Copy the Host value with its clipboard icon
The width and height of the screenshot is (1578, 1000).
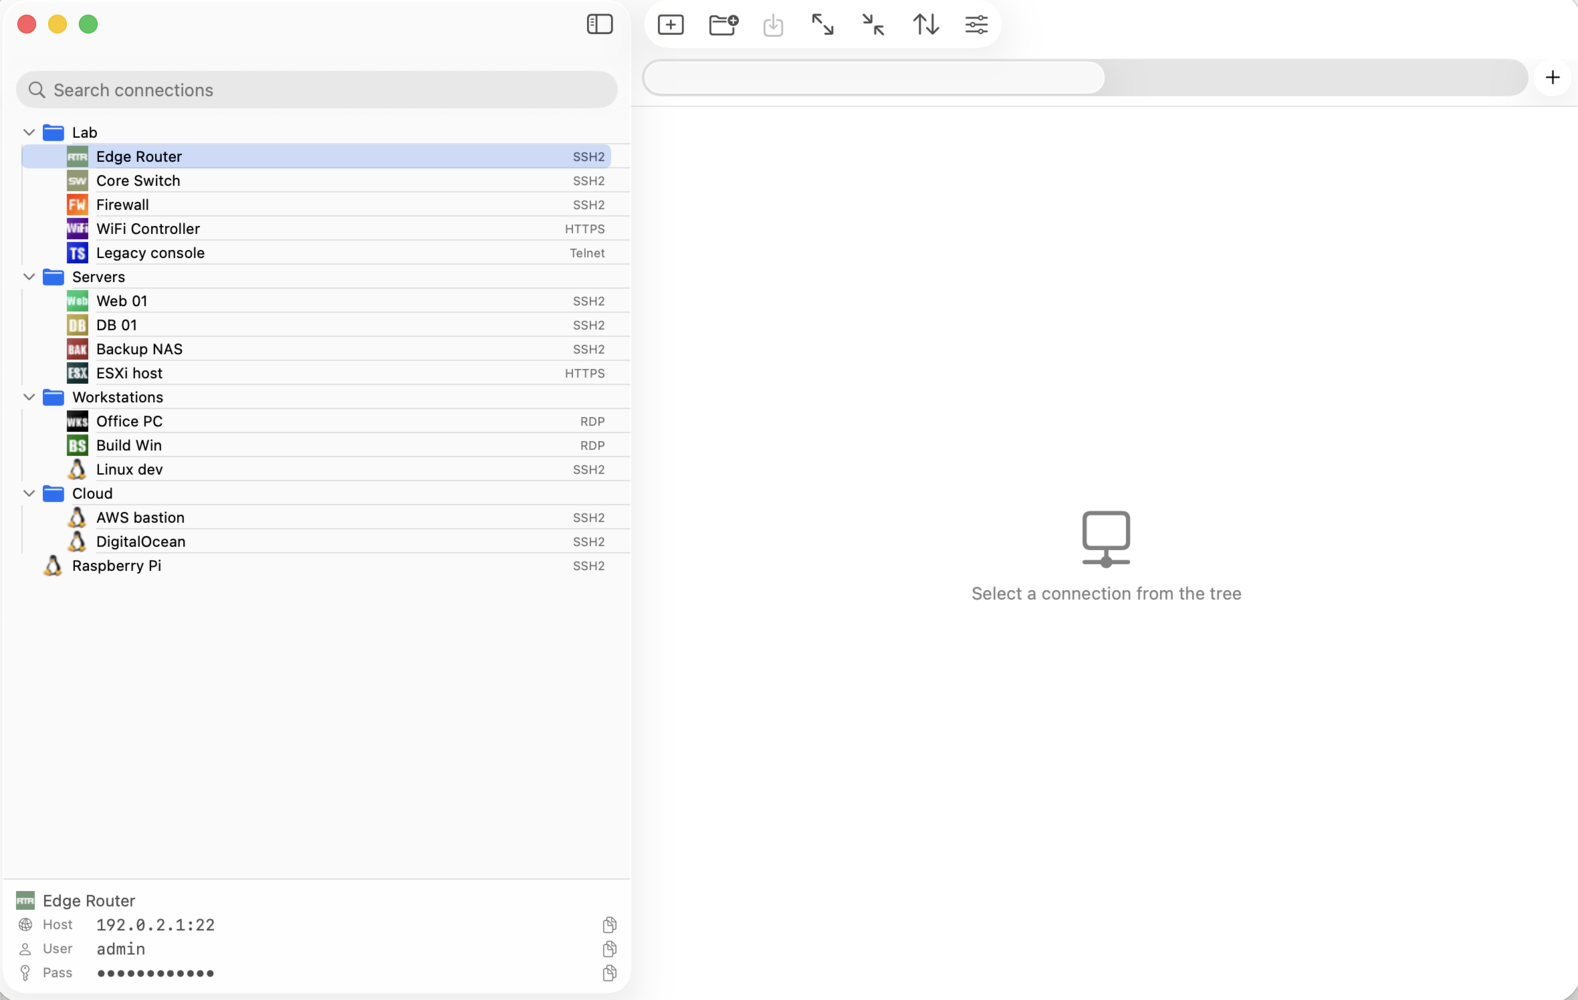[609, 925]
